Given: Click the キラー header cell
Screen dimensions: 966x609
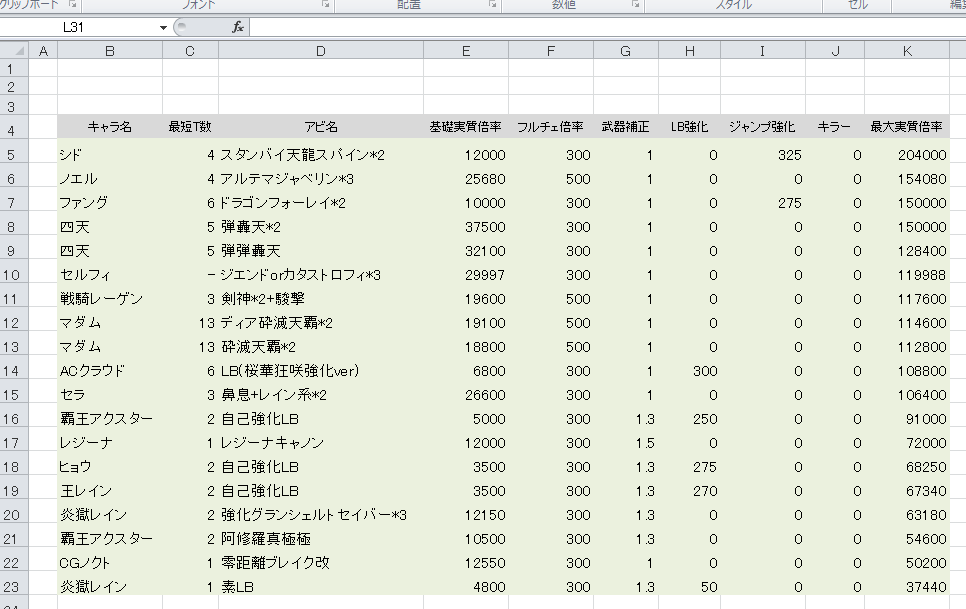Looking at the screenshot, I should click(x=835, y=127).
